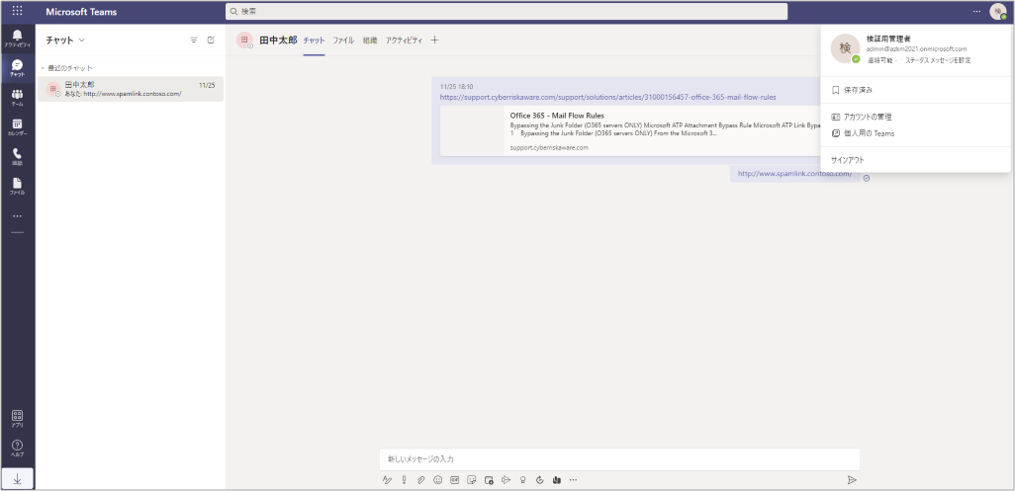The height and width of the screenshot is (491, 1015).
Task: Open the Settings and more ellipsis in title bar
Action: point(976,11)
